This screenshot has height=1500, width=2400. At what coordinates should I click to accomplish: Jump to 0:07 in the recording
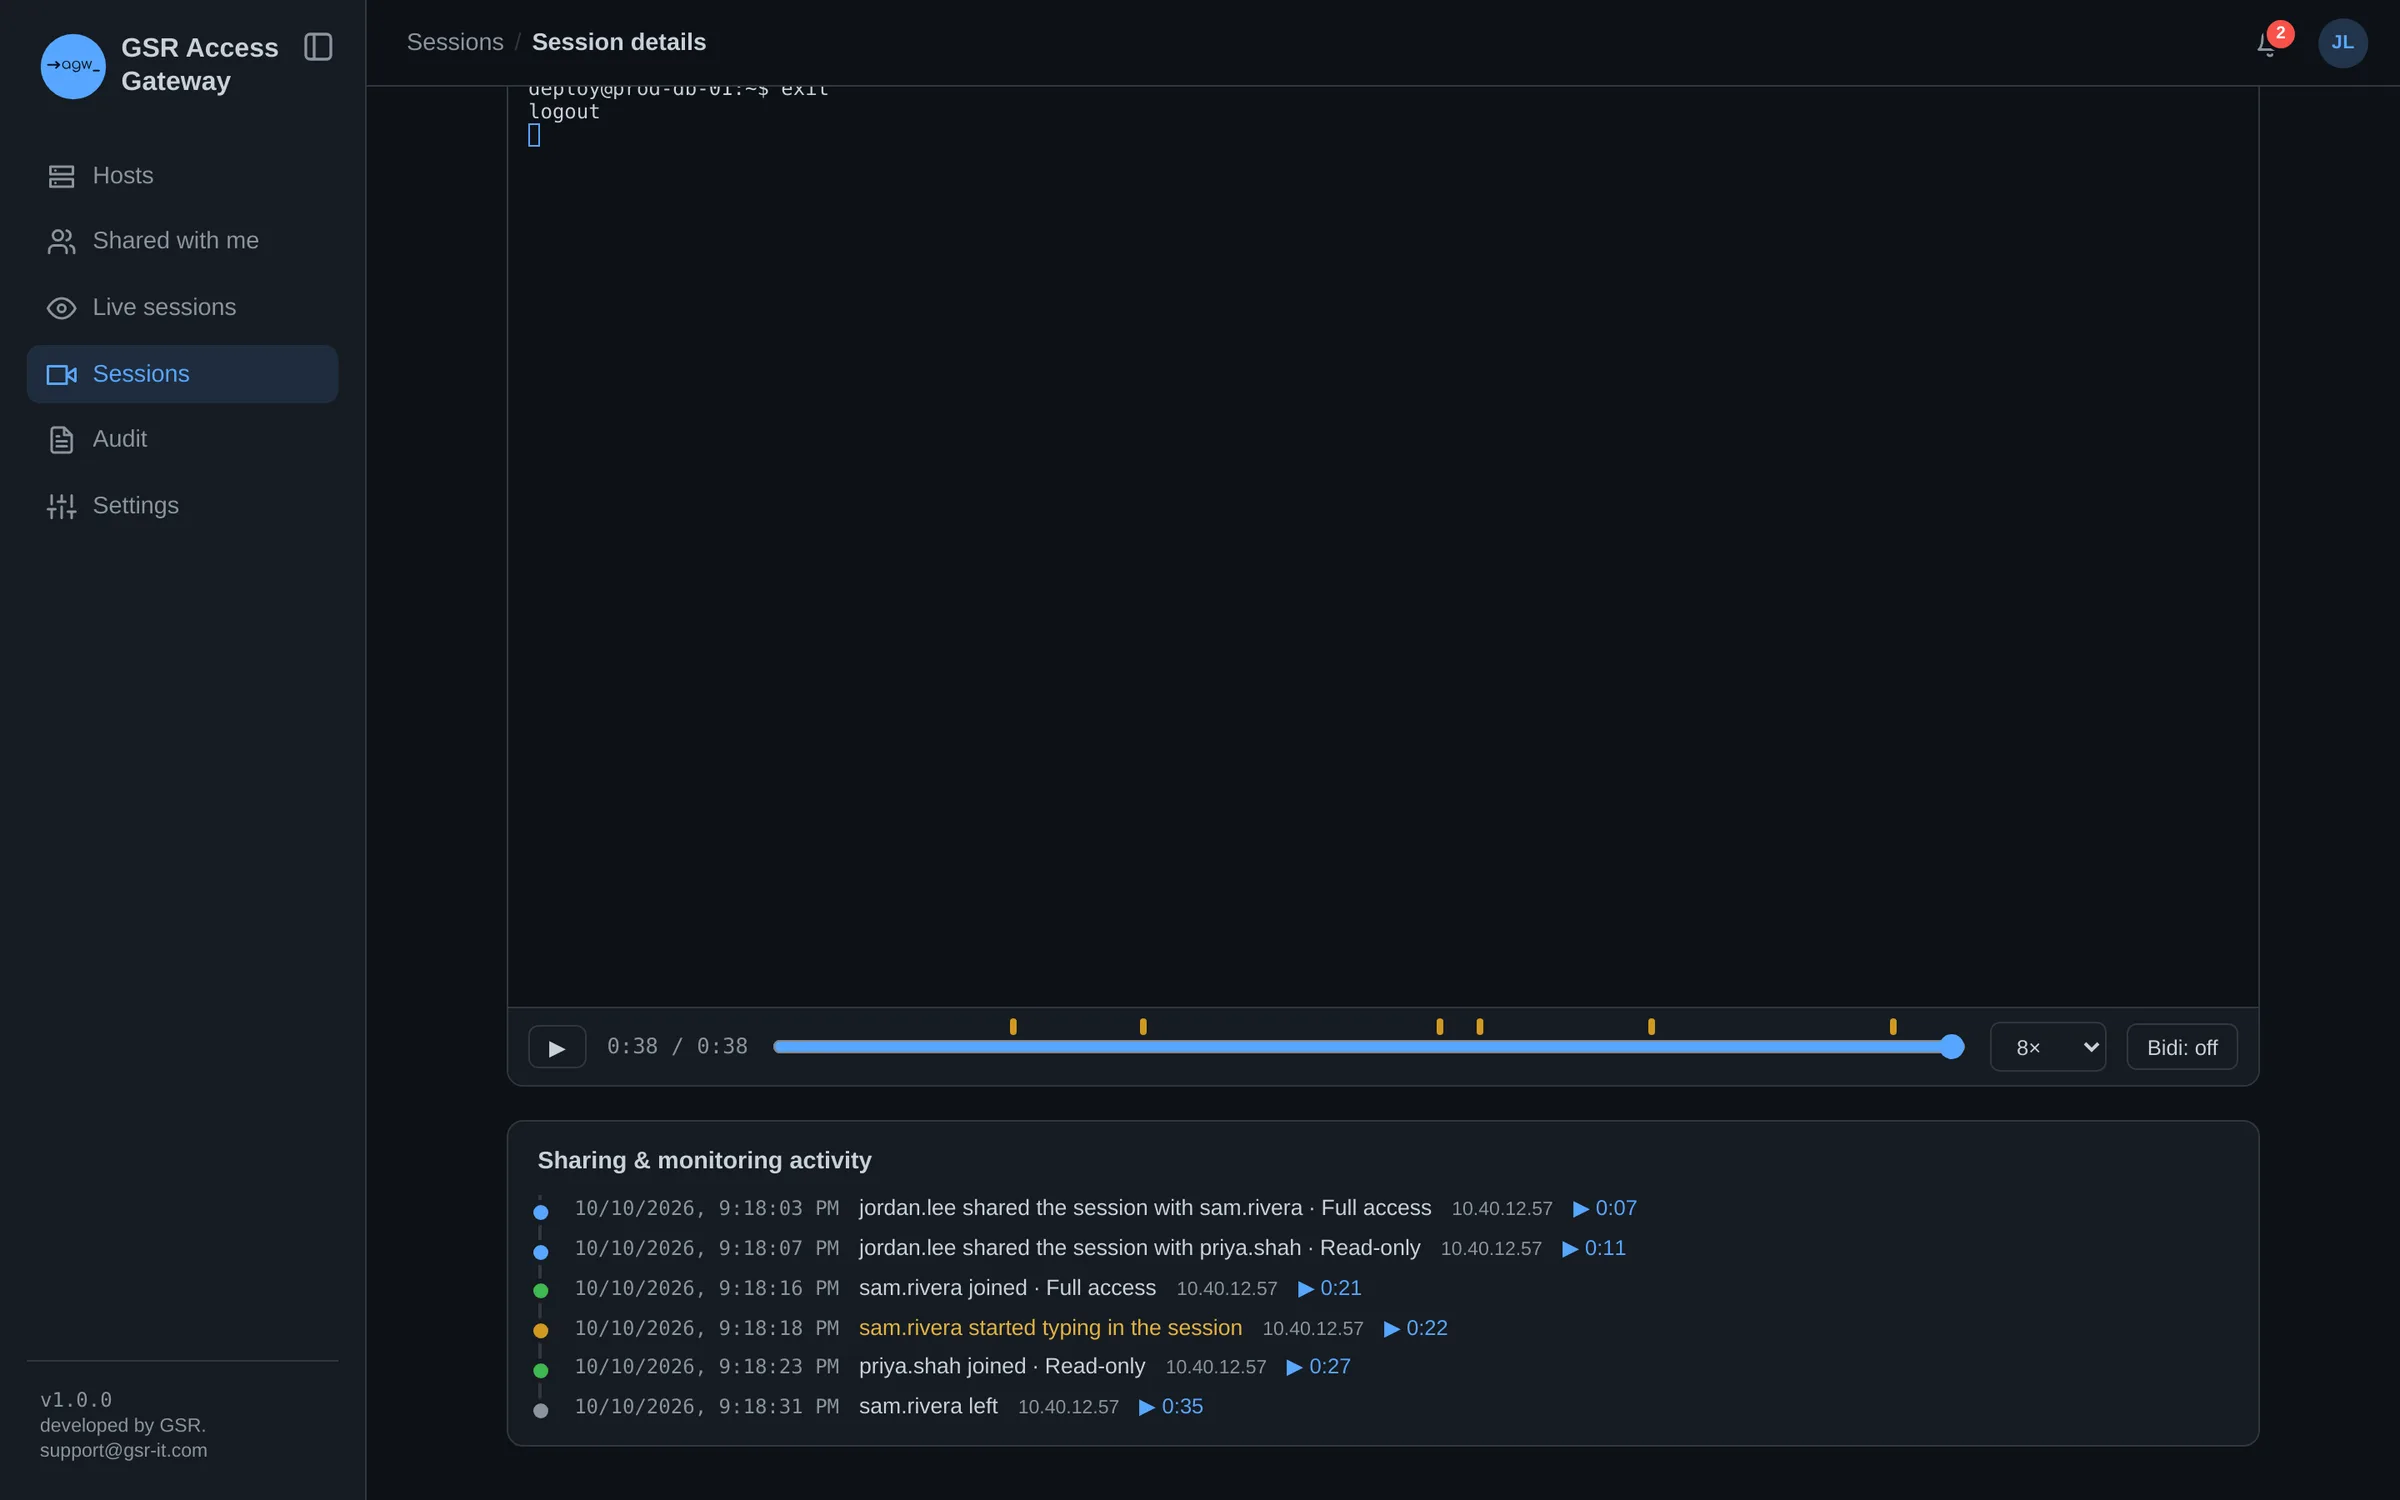pos(1605,1208)
